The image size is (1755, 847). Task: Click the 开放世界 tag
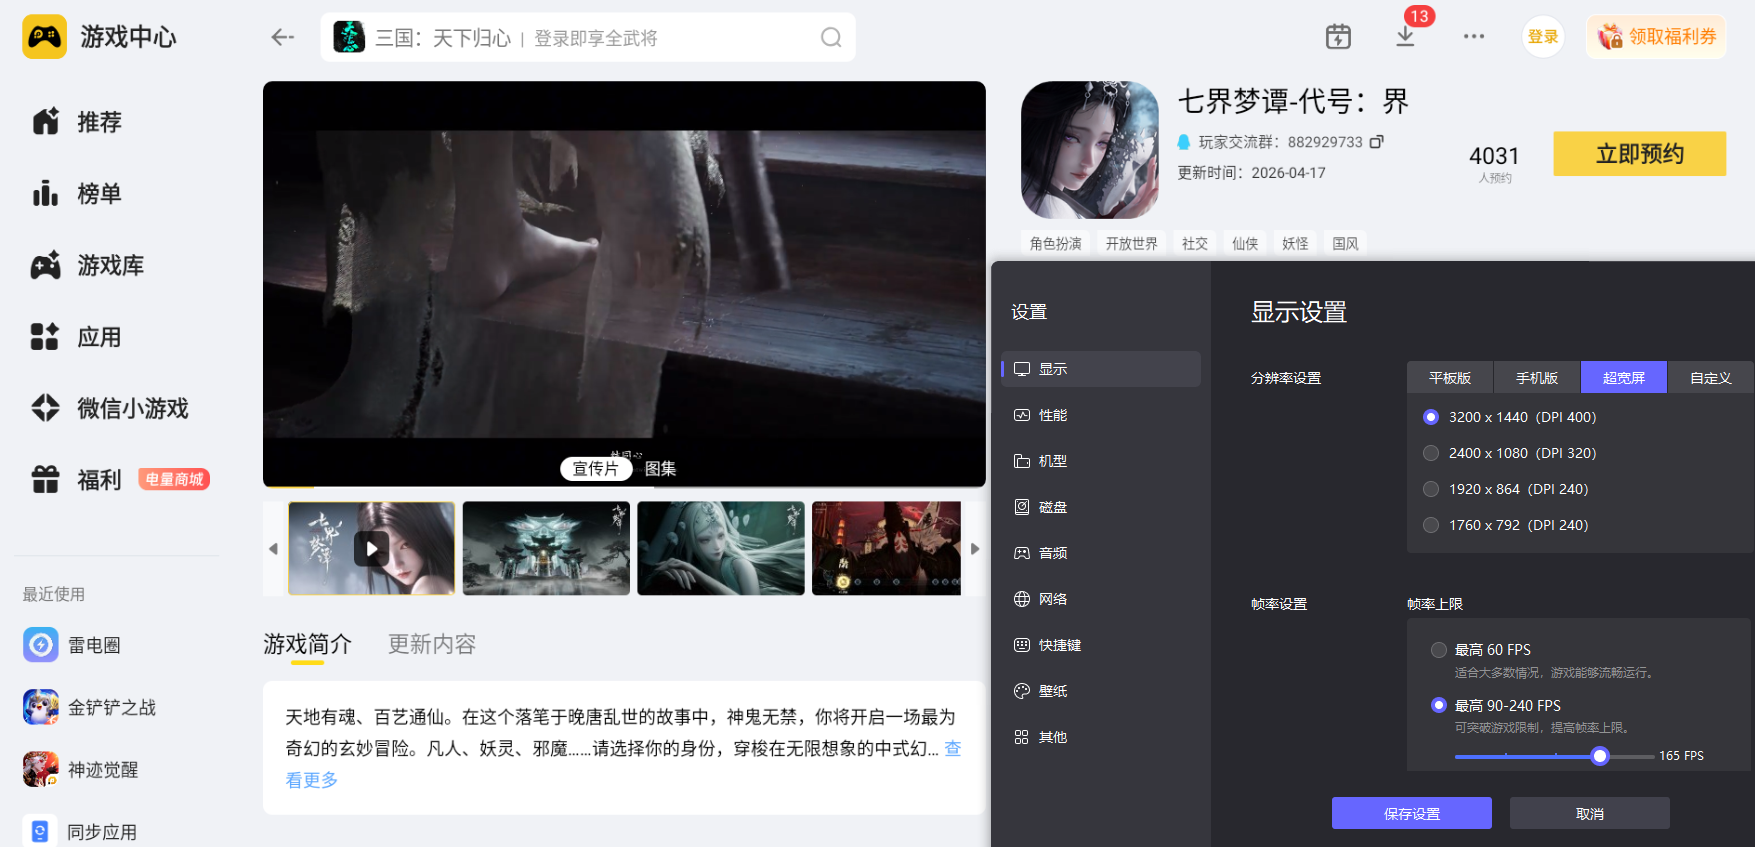pos(1132,243)
